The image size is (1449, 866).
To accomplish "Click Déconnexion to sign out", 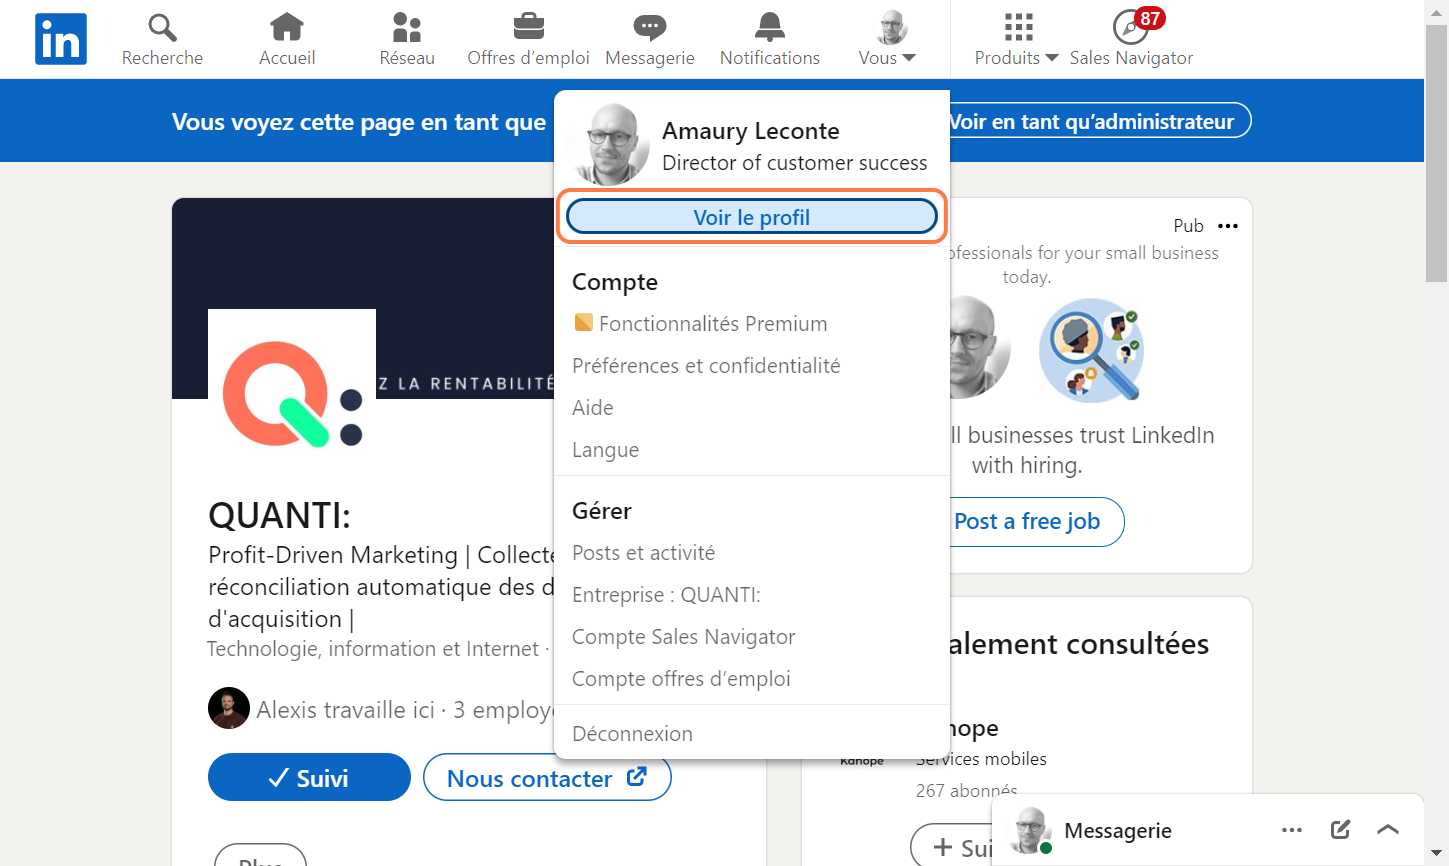I will point(632,734).
